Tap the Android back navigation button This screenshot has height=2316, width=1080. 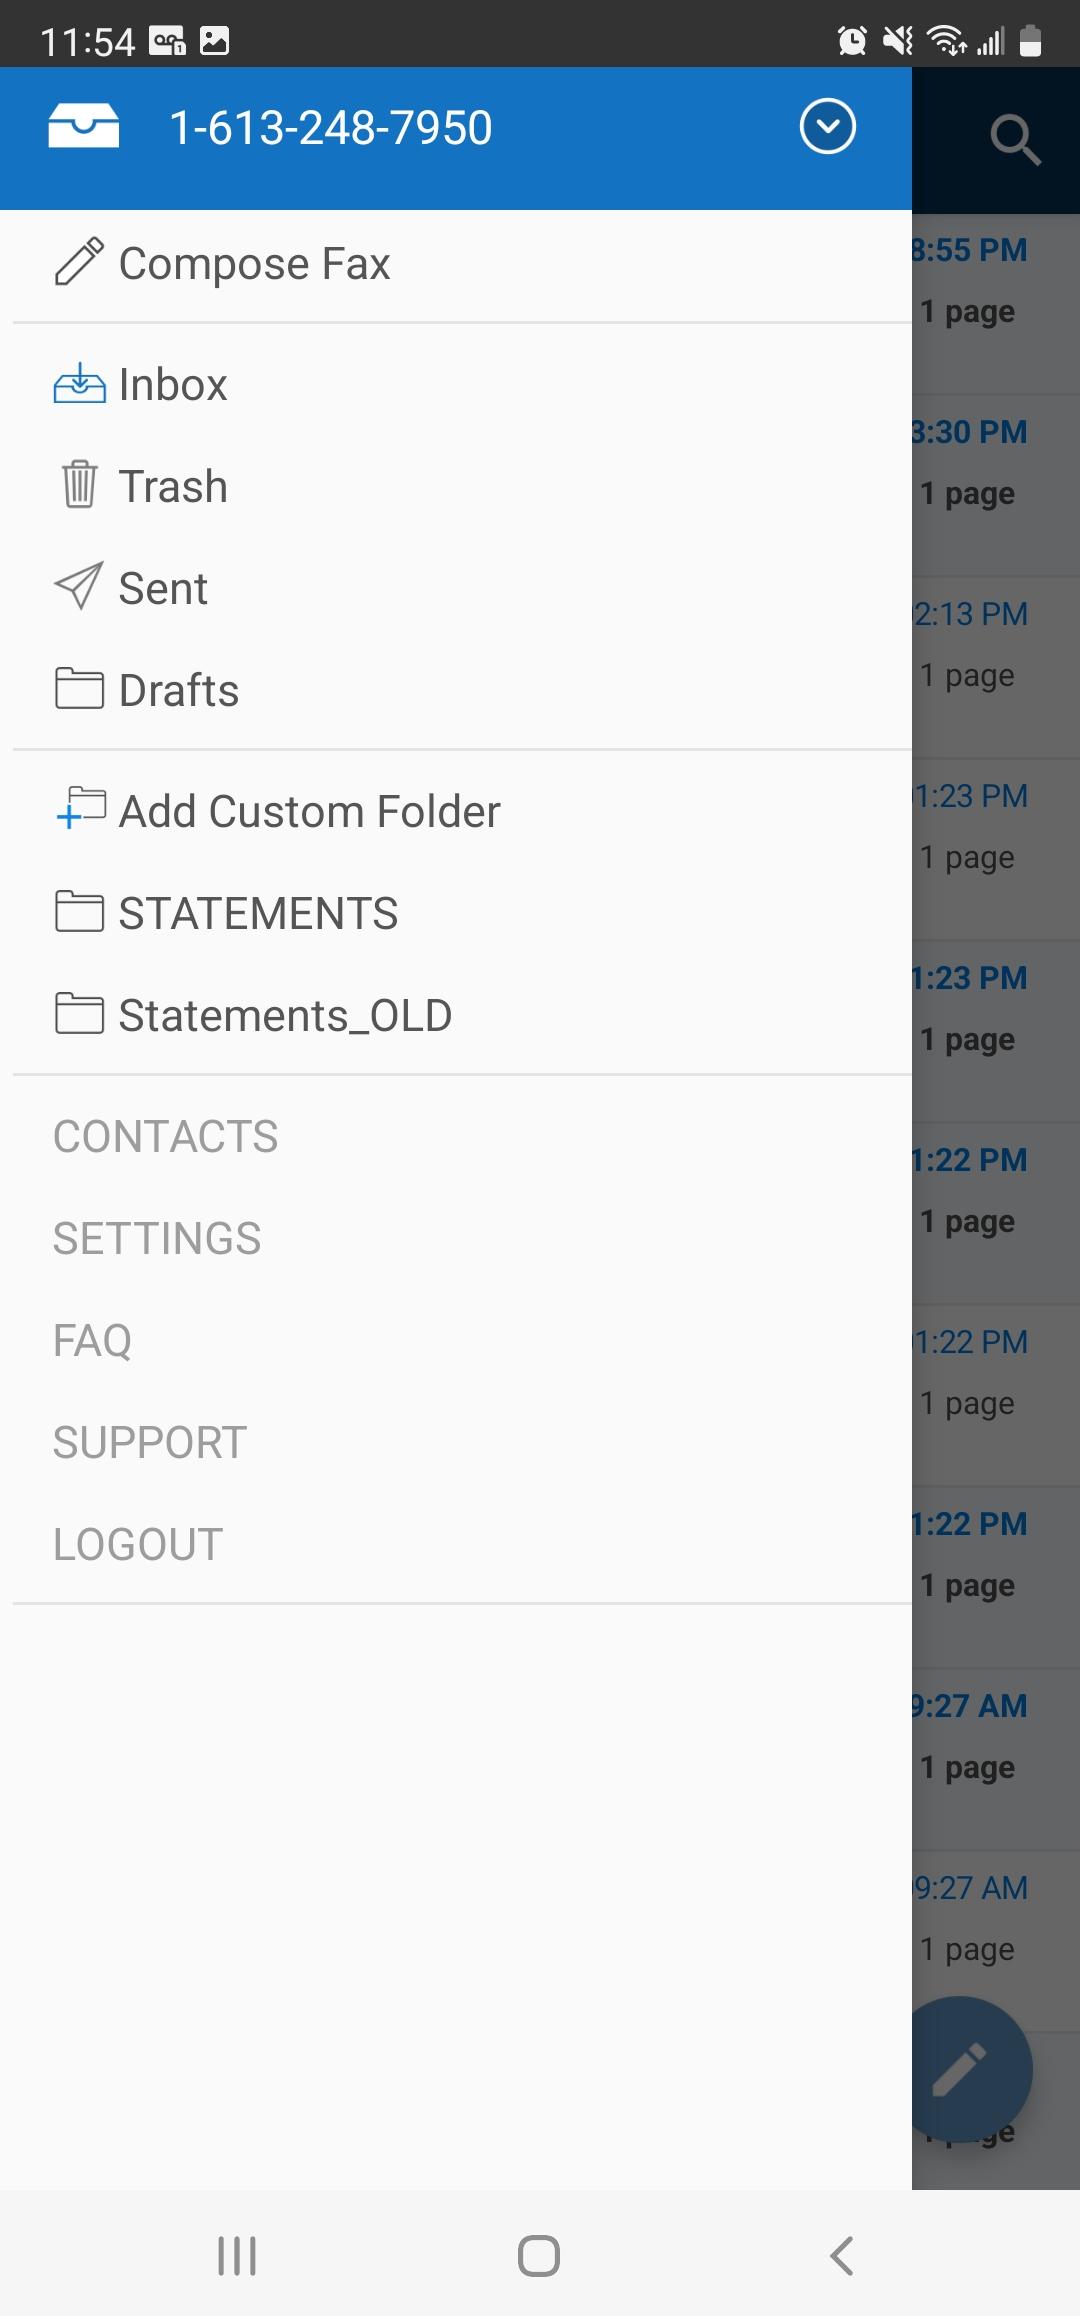coord(842,2256)
